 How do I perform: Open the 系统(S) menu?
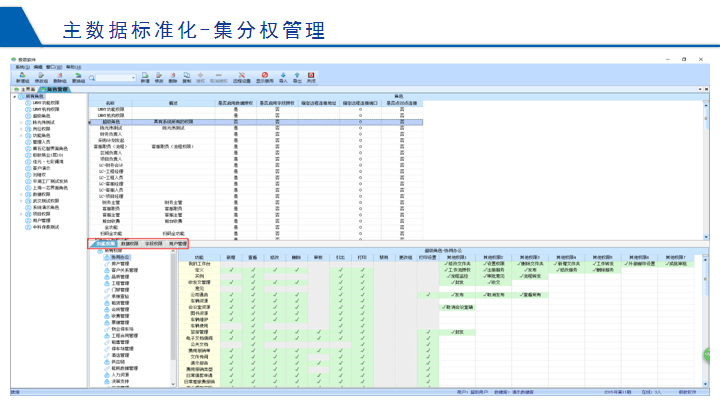[x=22, y=67]
